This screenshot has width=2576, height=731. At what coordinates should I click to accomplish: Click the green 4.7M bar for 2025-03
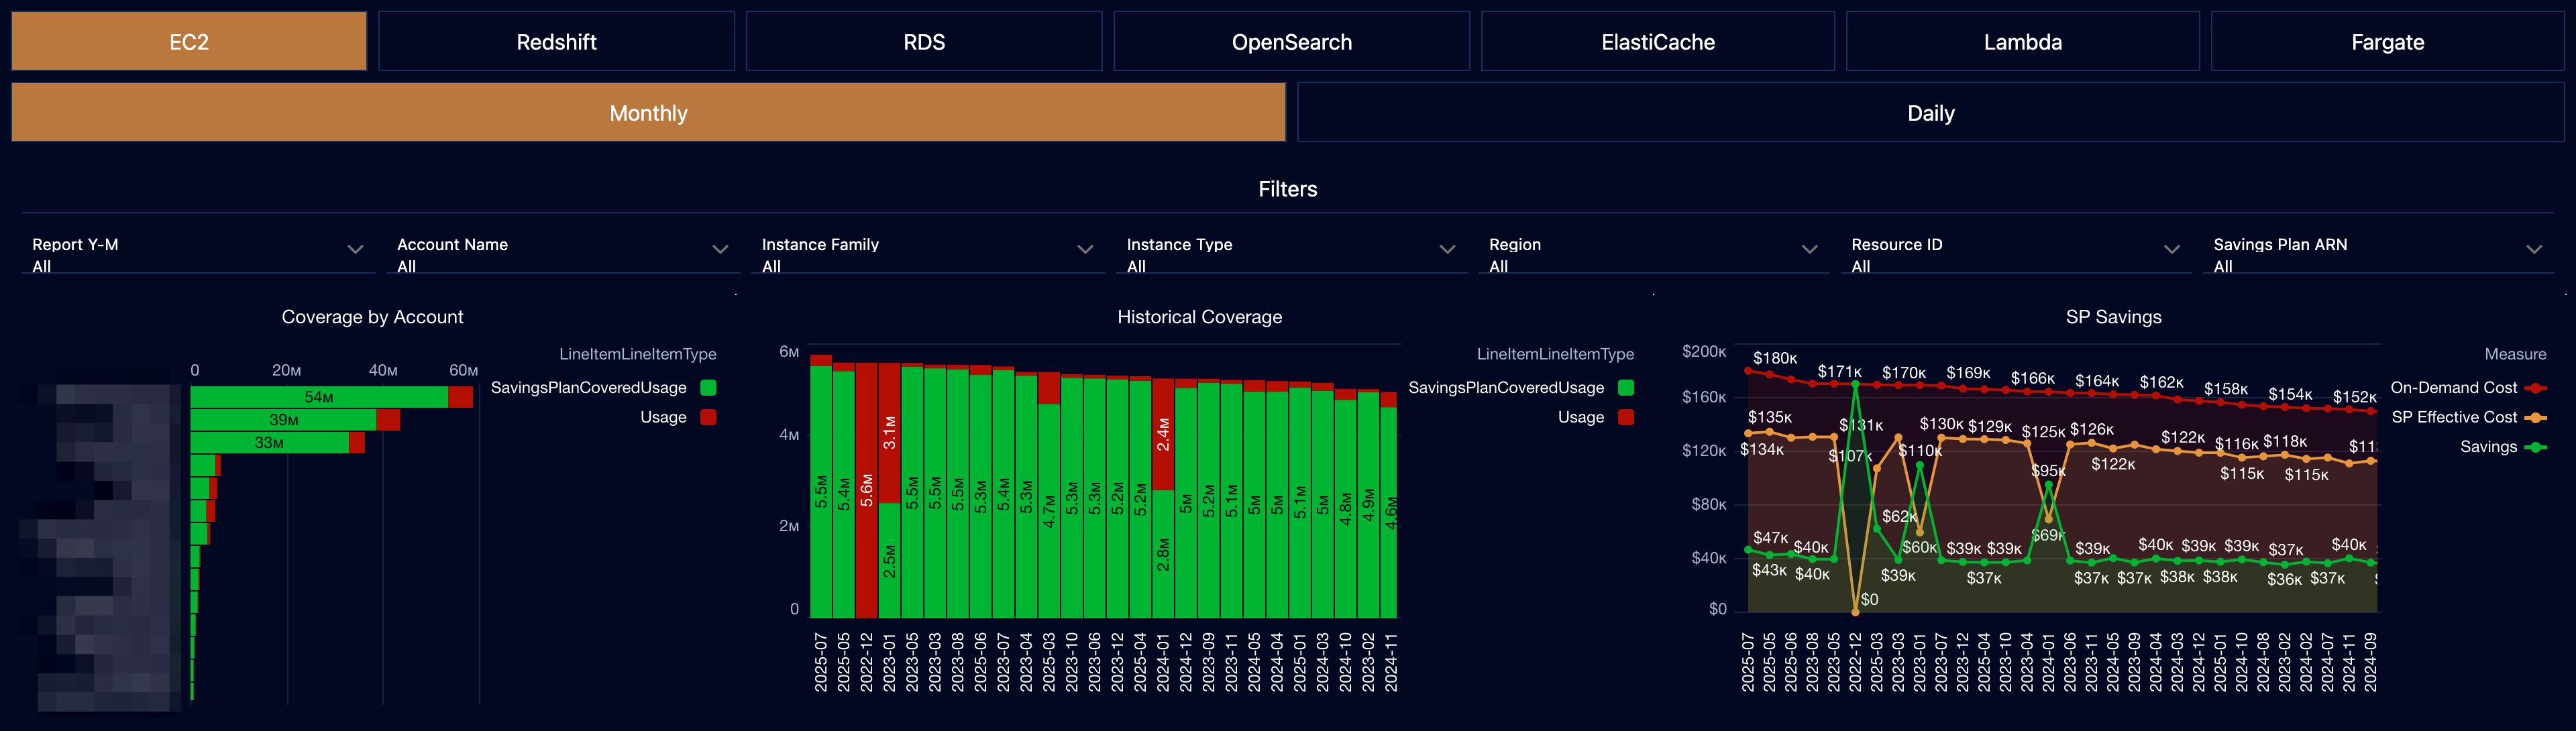(1049, 511)
